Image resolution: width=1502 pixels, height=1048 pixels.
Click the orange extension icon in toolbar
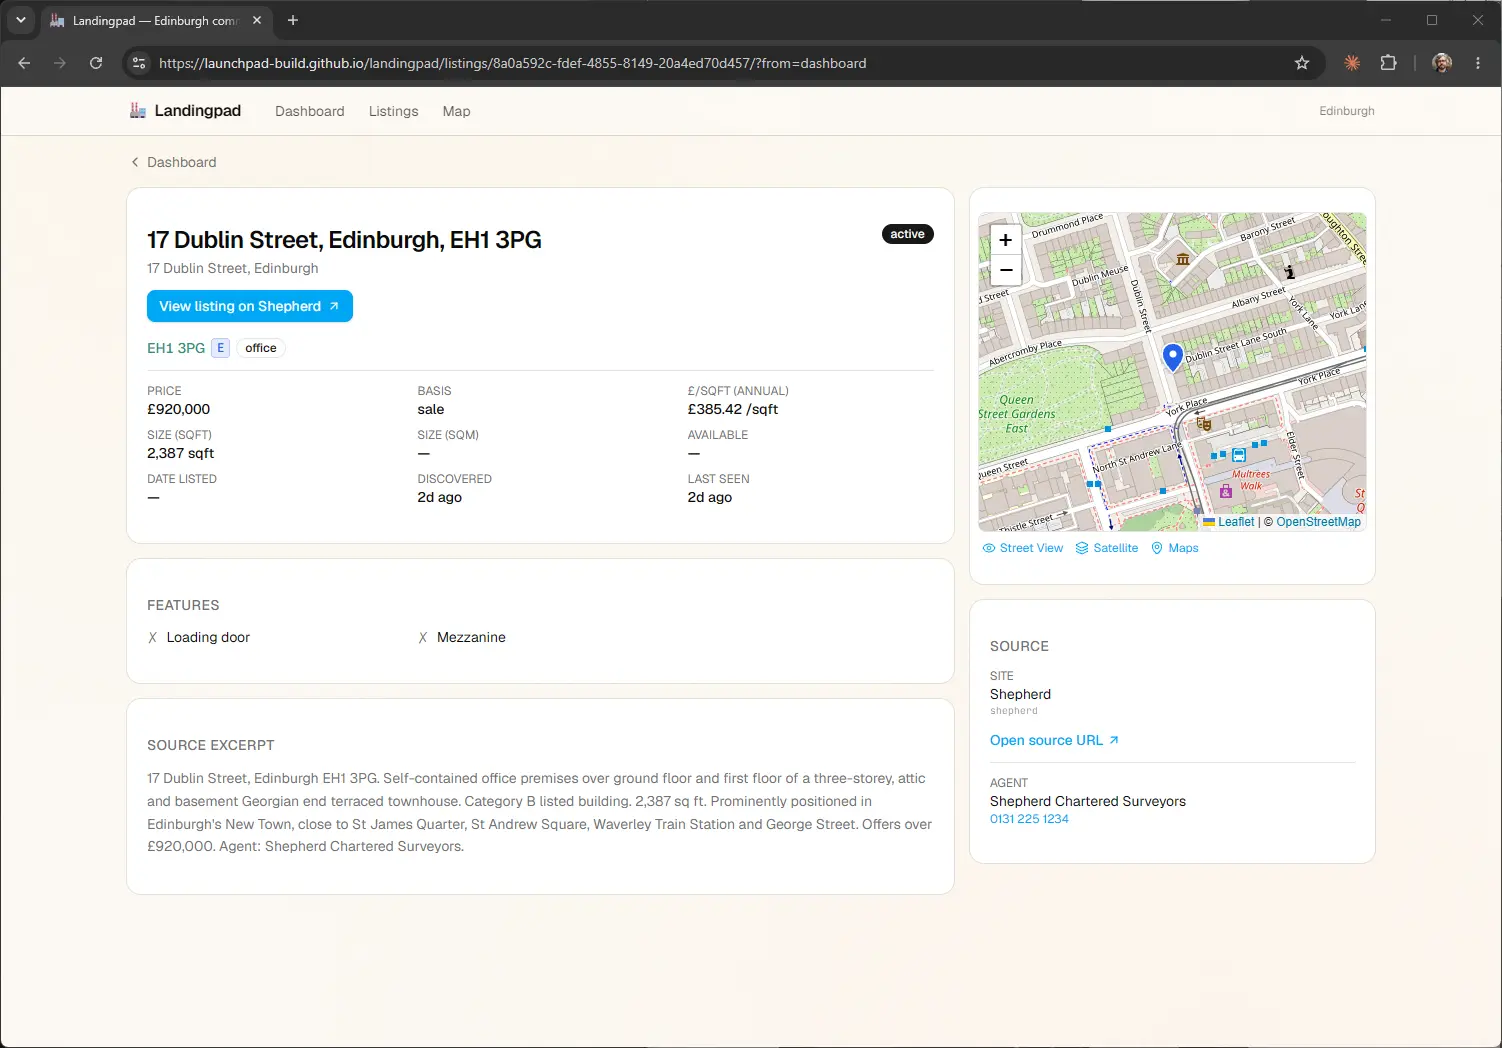point(1352,63)
